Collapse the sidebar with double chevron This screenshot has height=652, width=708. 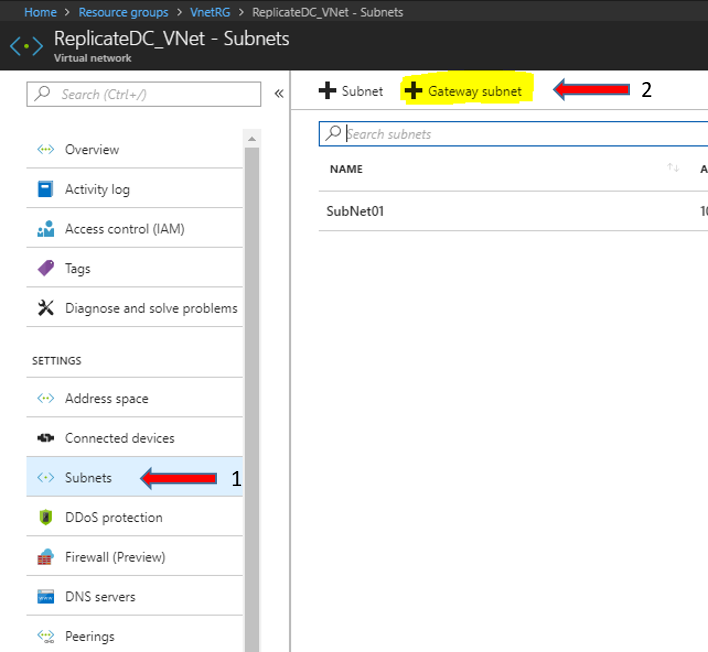(279, 93)
